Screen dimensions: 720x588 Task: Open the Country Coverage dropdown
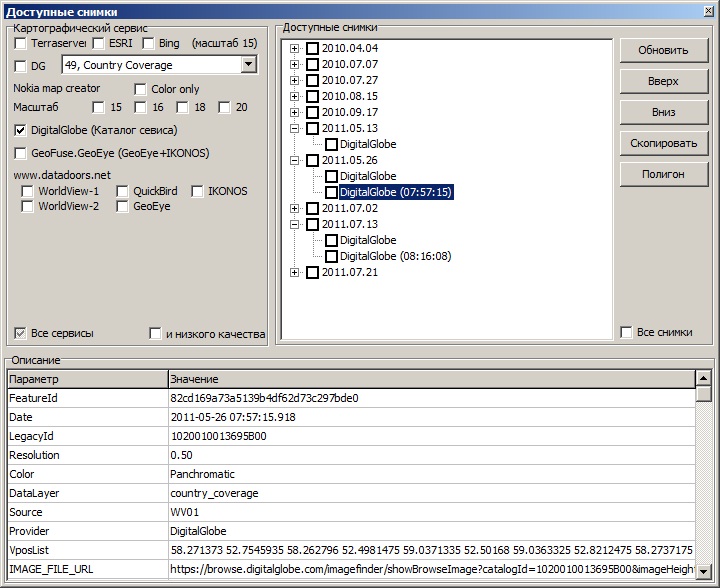[x=248, y=65]
